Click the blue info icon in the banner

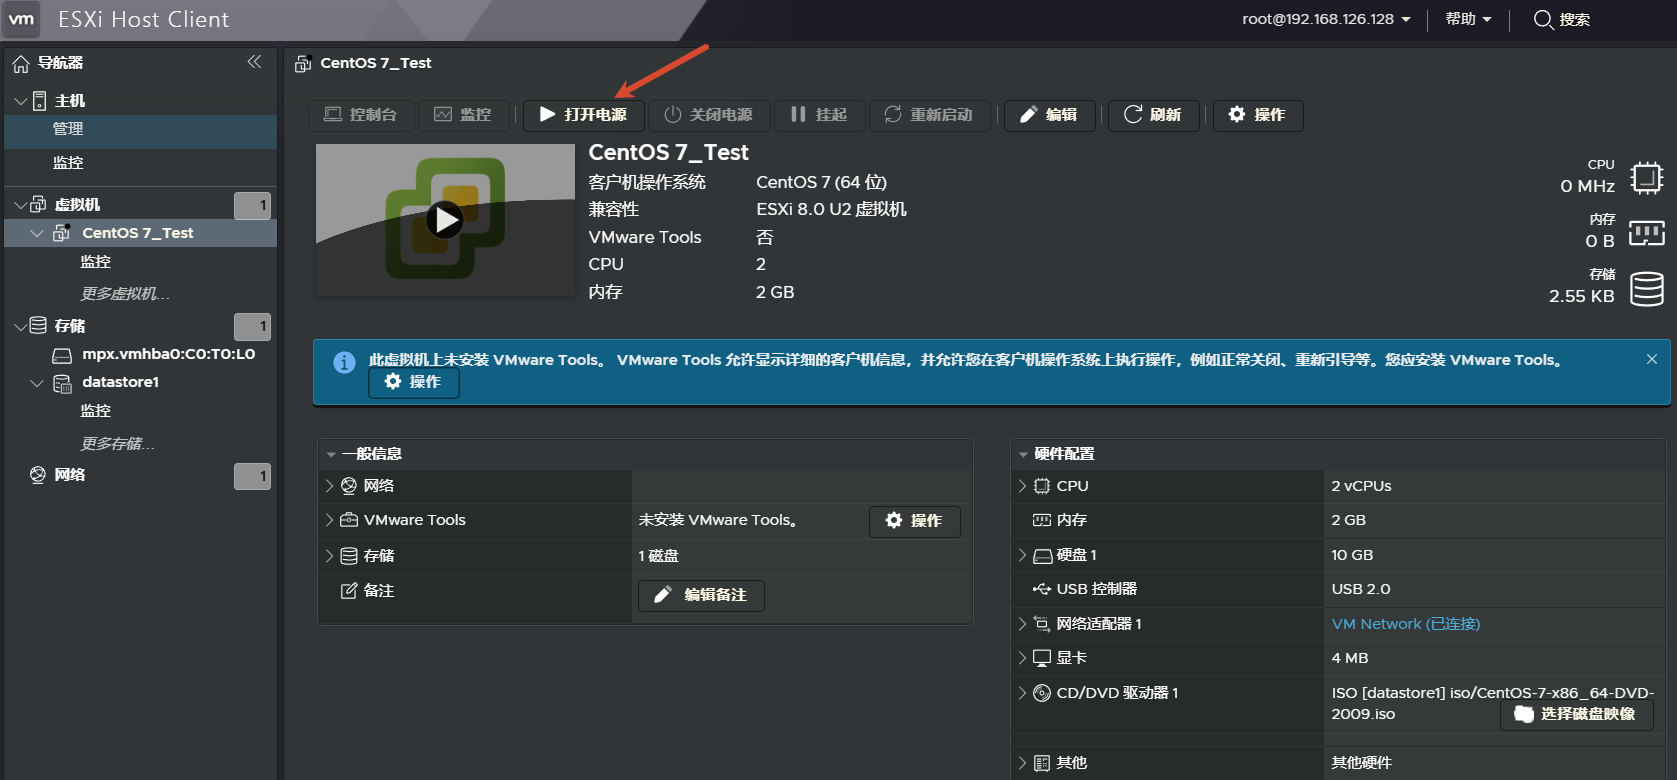[344, 362]
